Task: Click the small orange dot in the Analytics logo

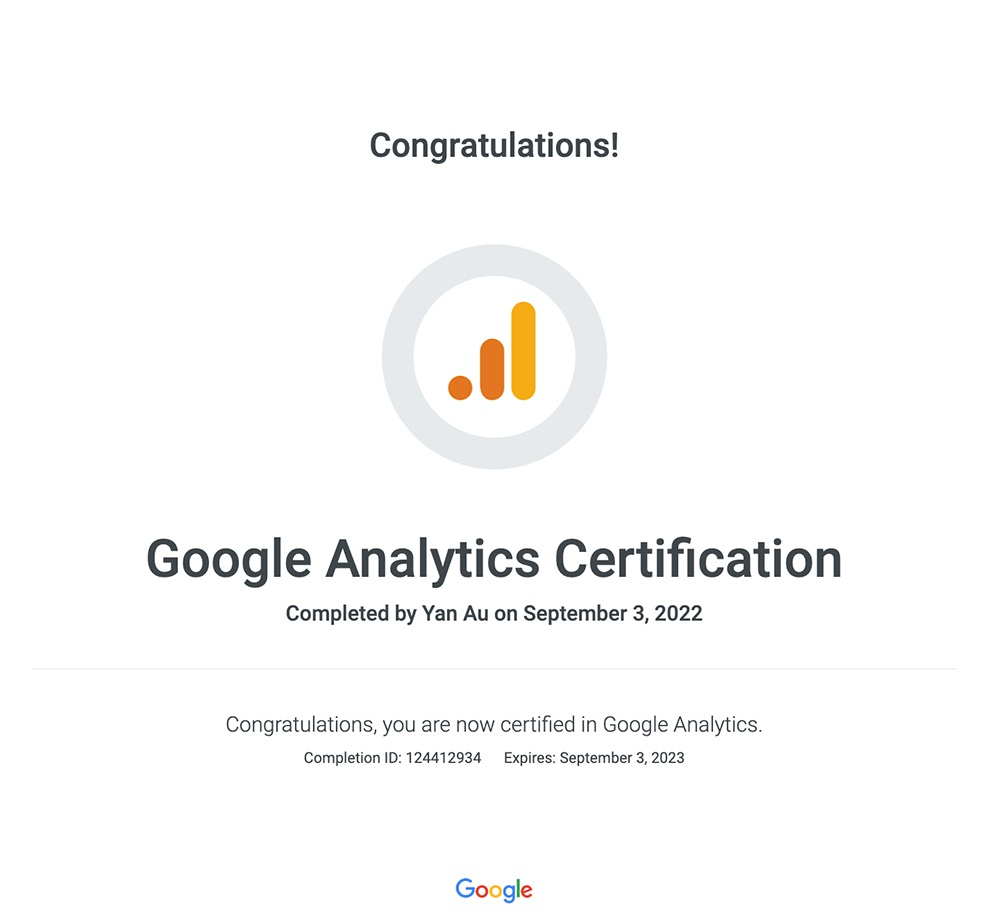Action: [460, 387]
